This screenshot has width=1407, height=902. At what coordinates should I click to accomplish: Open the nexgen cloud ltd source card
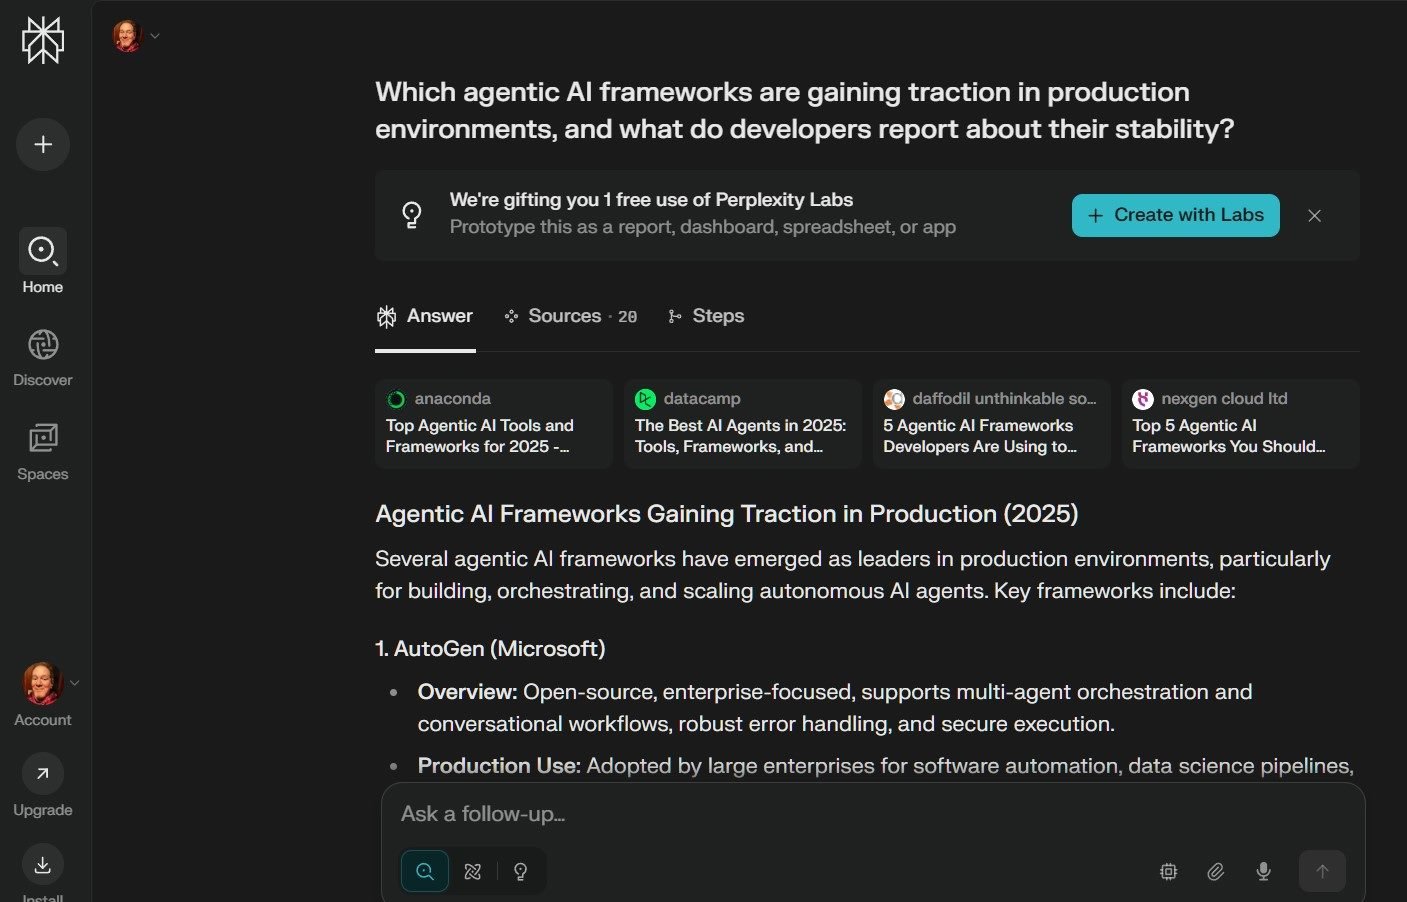tap(1241, 424)
